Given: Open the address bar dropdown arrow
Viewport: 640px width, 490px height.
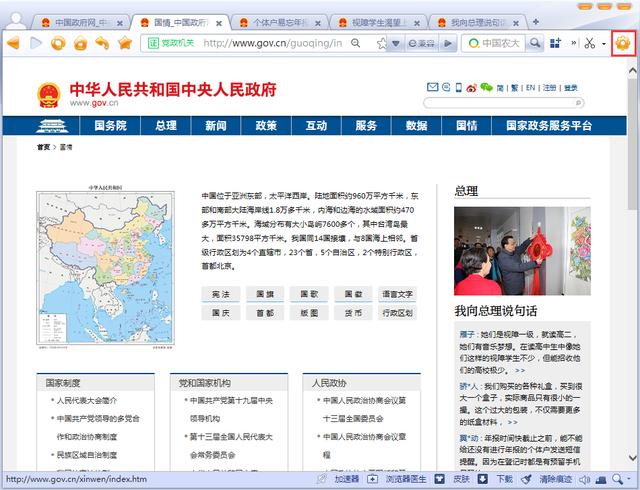Looking at the screenshot, I should [396, 43].
